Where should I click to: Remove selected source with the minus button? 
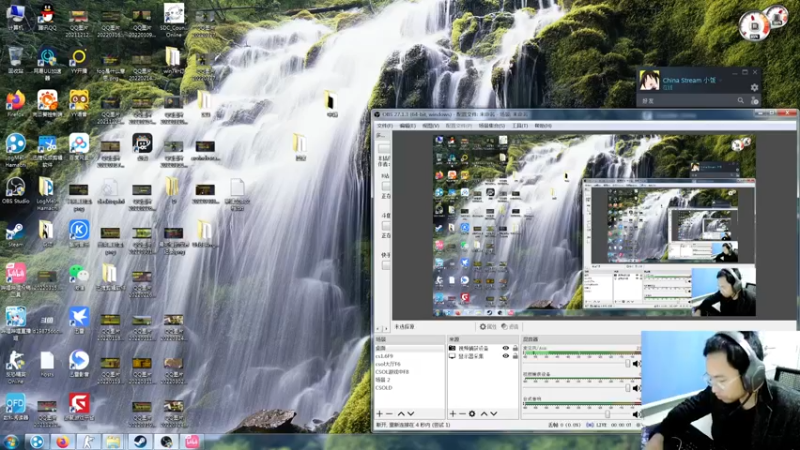[462, 414]
